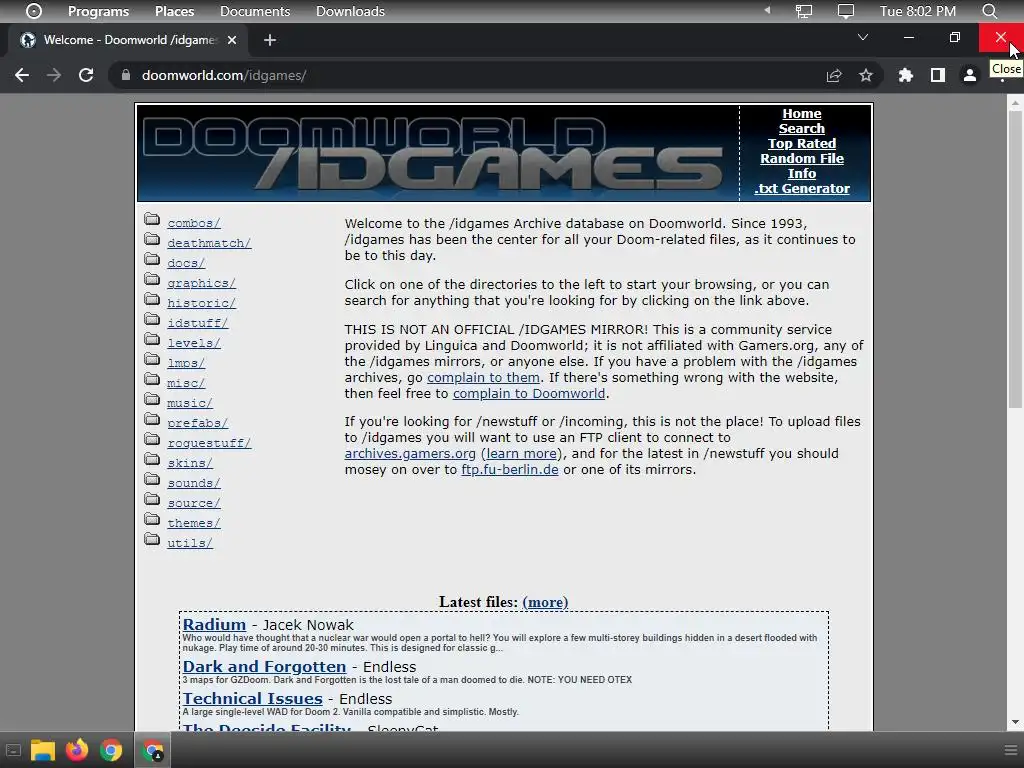Image resolution: width=1024 pixels, height=768 pixels.
Task: Click the folder icon next to prefabs/
Action: click(x=152, y=419)
